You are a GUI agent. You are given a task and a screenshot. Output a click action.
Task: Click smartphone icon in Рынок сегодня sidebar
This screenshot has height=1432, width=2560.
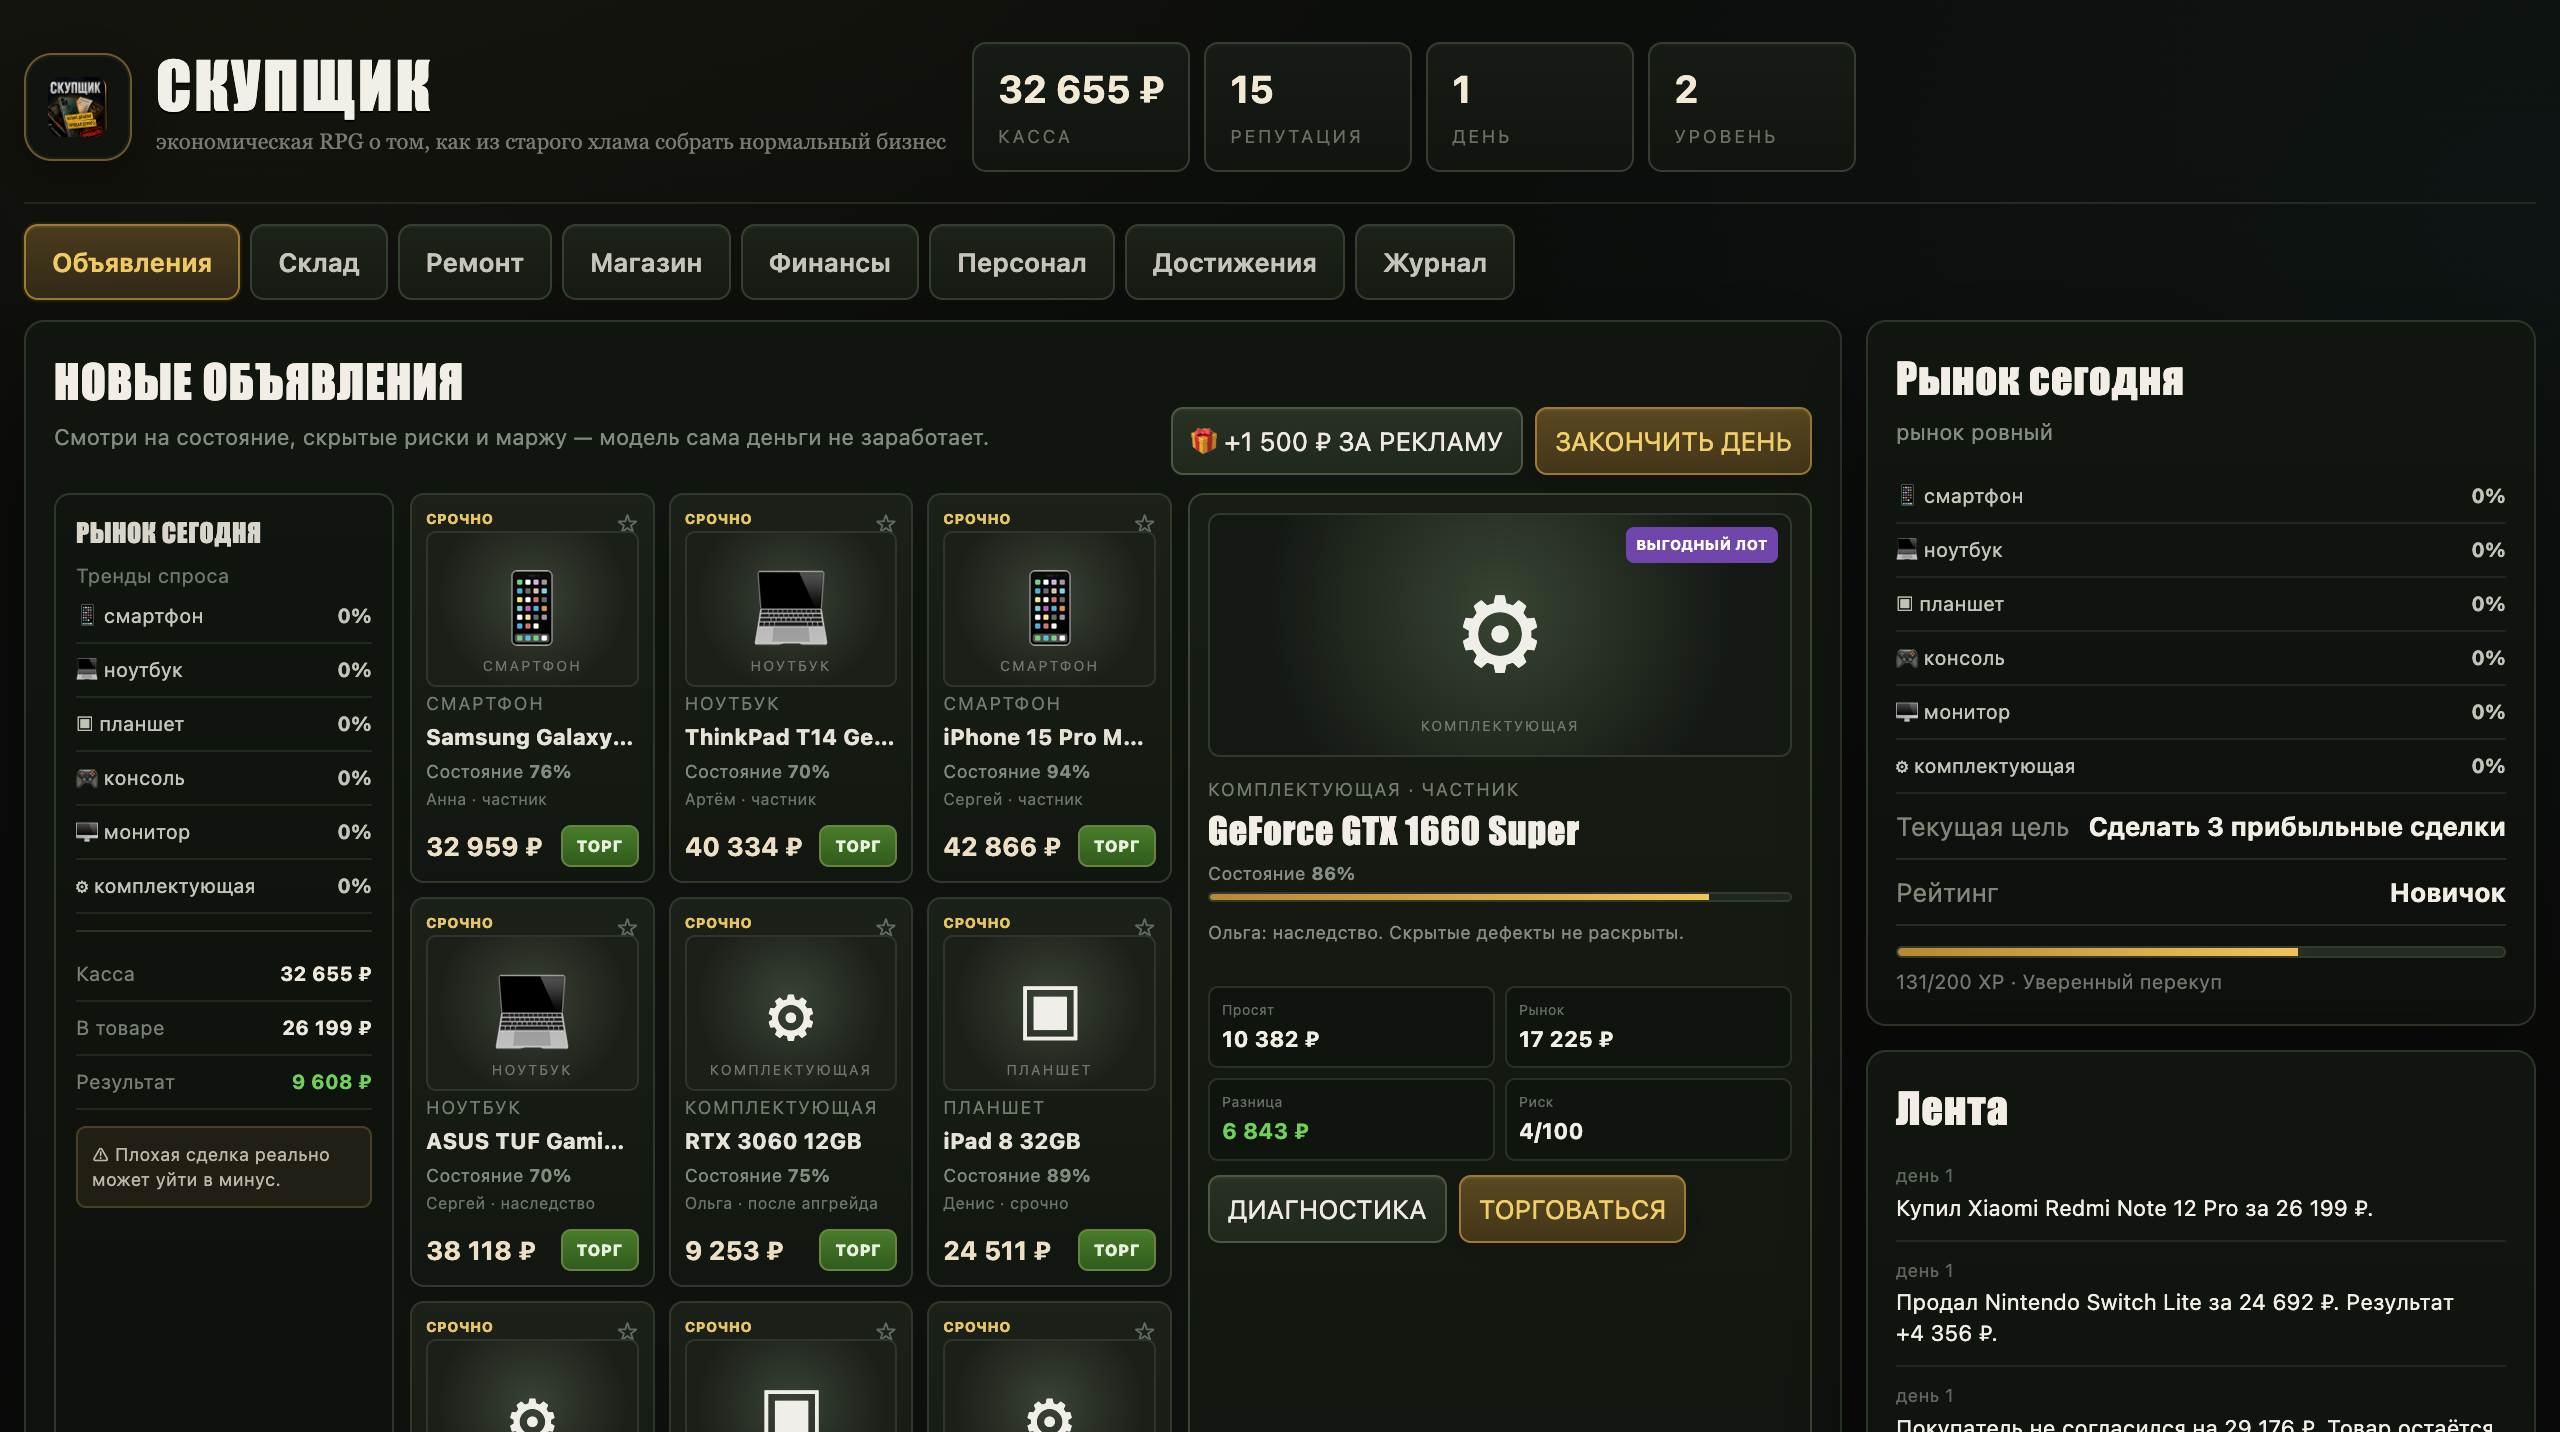point(1907,496)
